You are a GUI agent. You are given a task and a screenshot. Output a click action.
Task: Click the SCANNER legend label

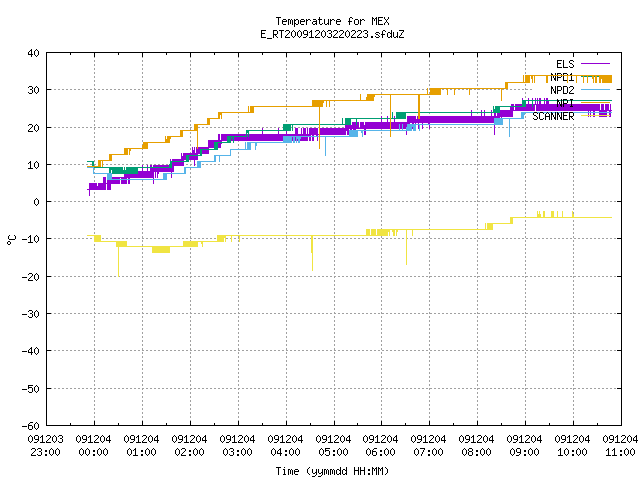(x=553, y=116)
